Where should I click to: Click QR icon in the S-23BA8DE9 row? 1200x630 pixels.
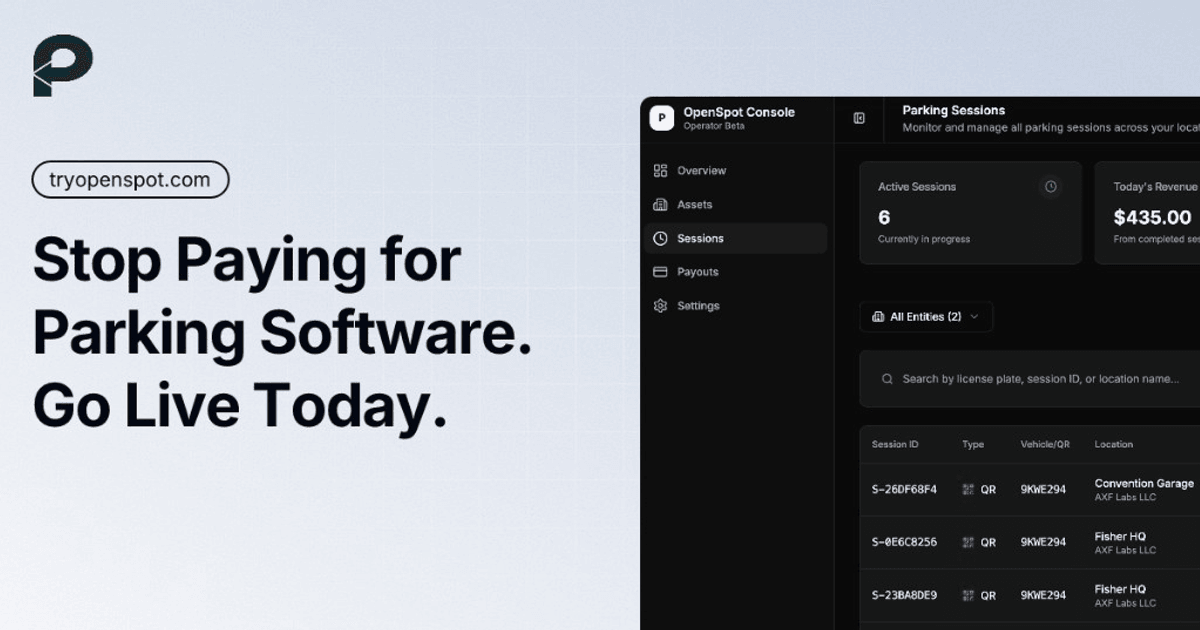[968, 595]
